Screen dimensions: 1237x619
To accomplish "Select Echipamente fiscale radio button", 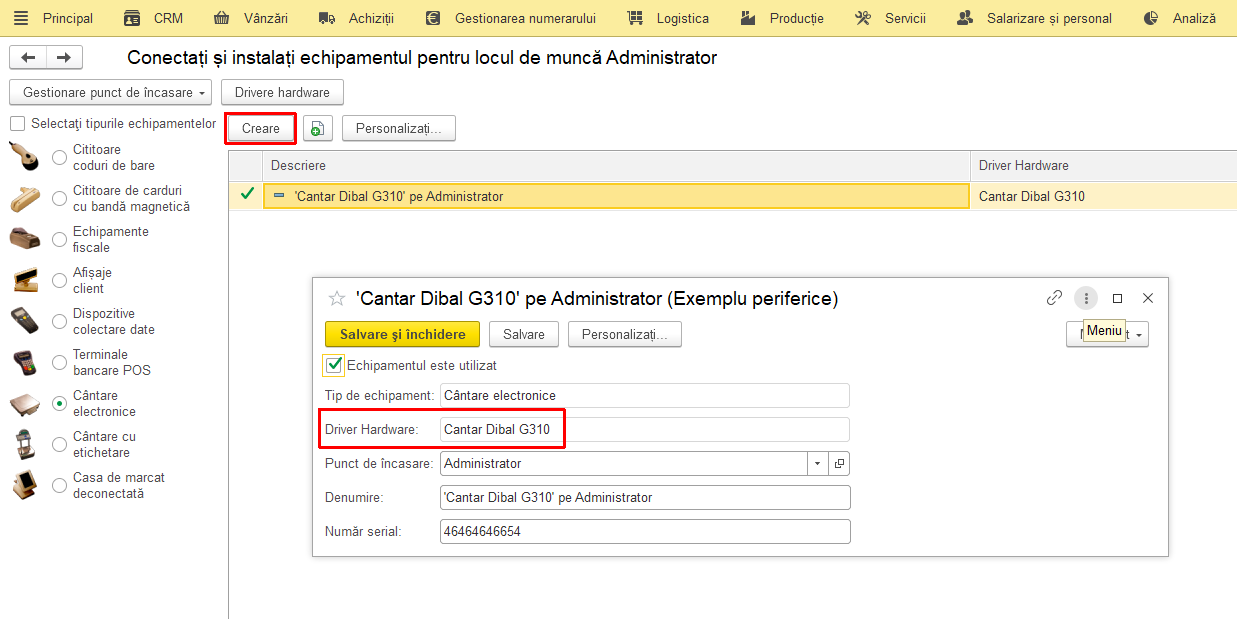I will [60, 240].
